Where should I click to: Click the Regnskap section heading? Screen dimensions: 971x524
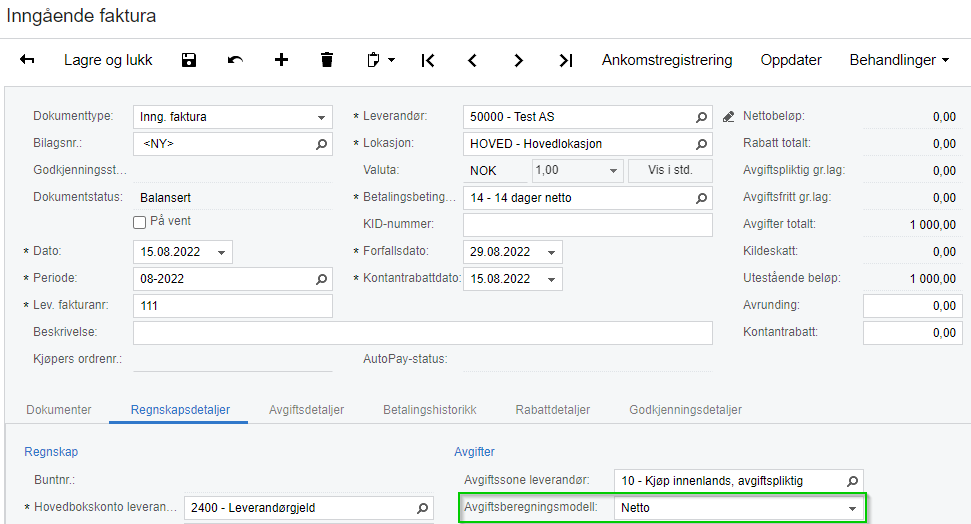pyautogui.click(x=51, y=452)
